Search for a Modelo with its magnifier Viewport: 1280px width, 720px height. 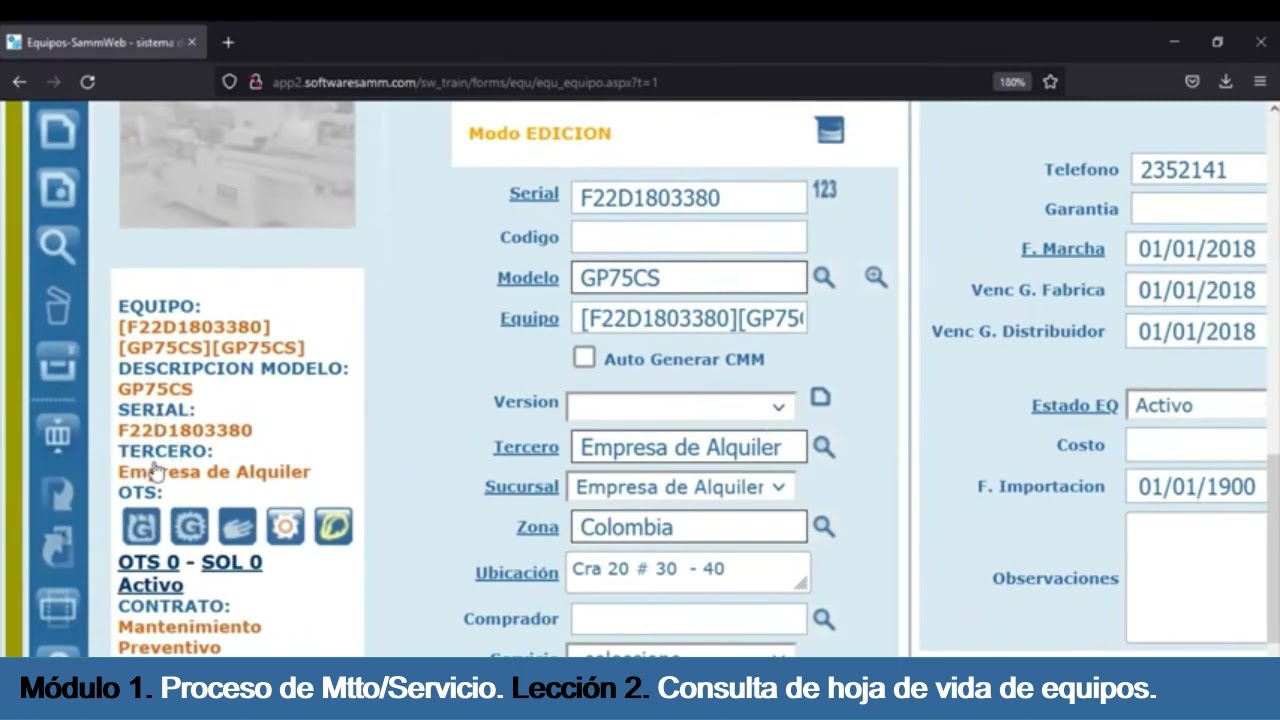point(823,277)
